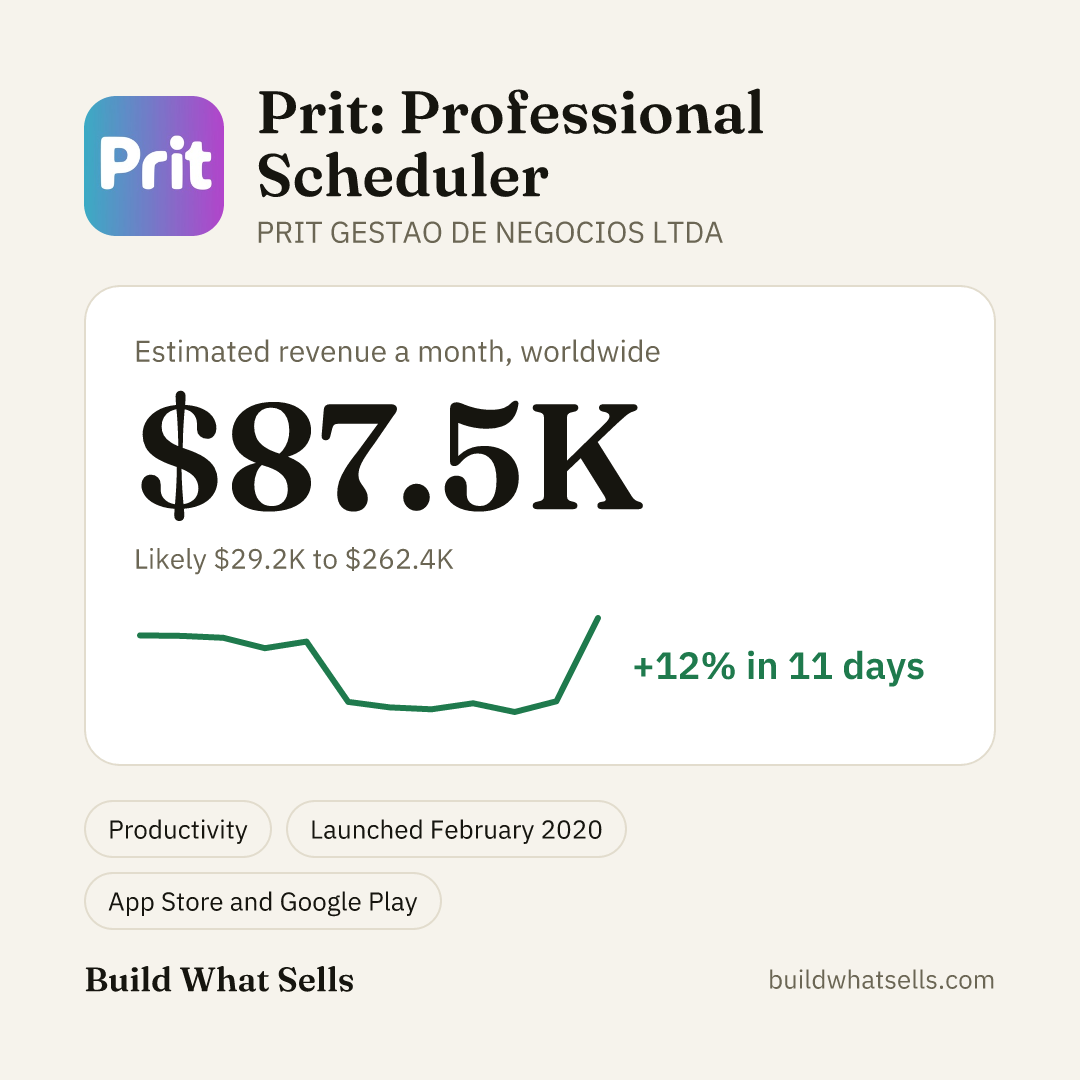Click the Prit app icon
The image size is (1080, 1080).
[154, 166]
